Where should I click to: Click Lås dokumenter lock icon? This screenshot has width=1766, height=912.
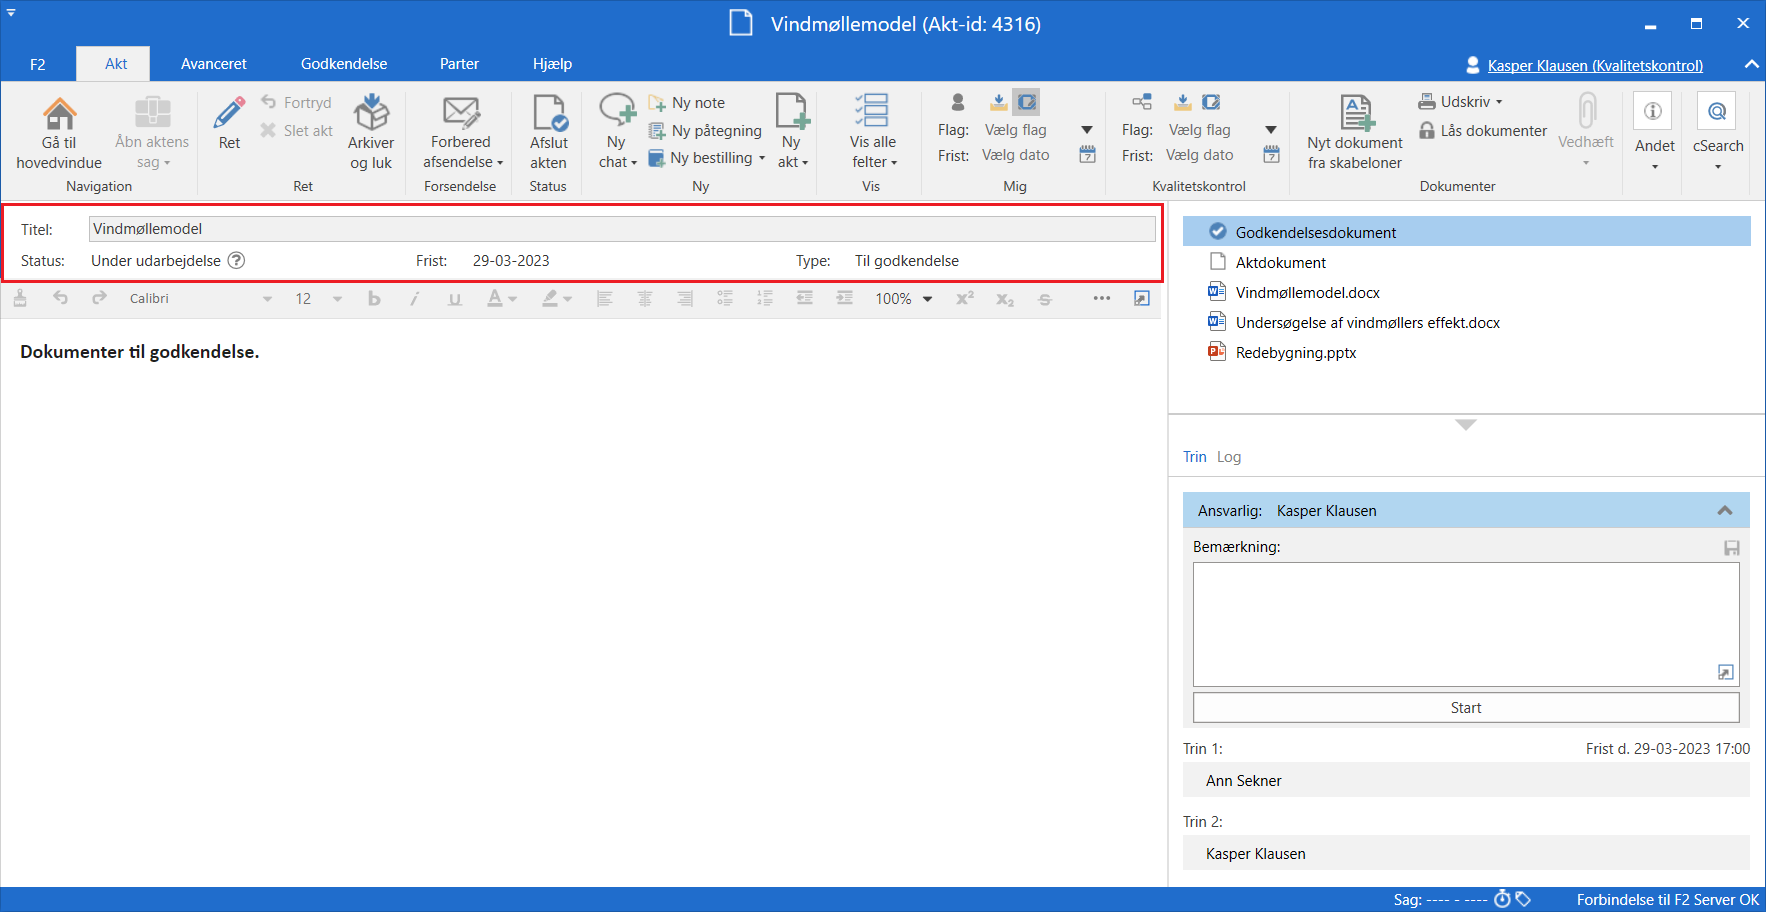pyautogui.click(x=1427, y=131)
